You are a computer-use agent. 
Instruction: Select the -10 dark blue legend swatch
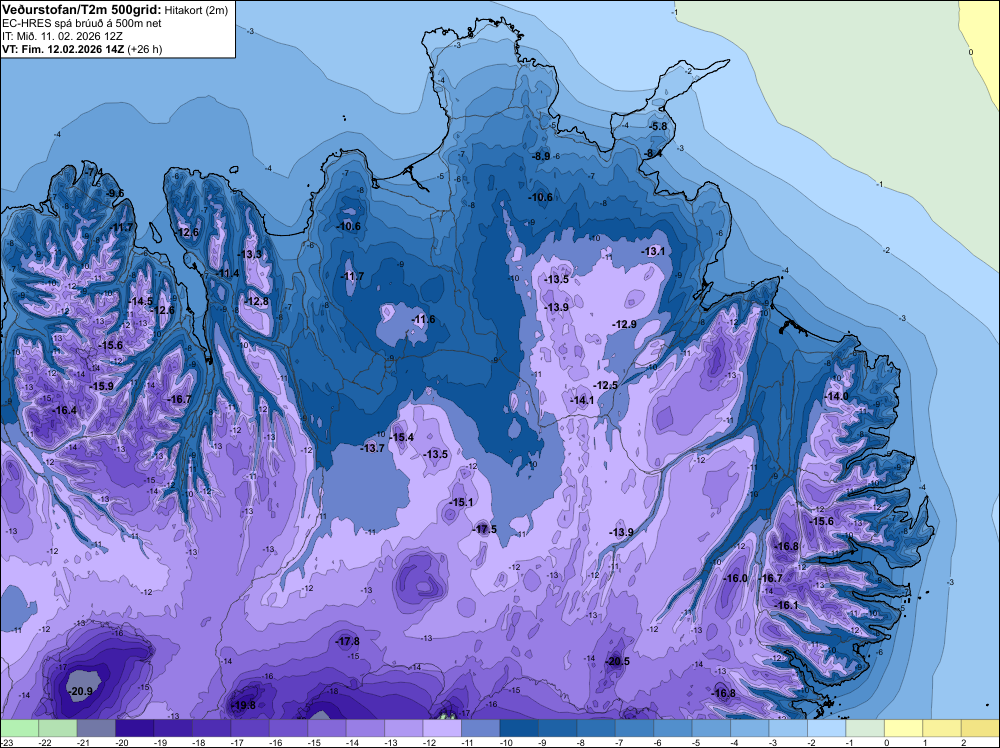tap(518, 728)
